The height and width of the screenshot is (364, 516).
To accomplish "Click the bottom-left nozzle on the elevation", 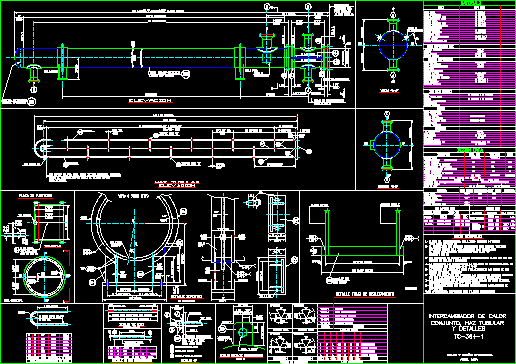I will click(33, 74).
